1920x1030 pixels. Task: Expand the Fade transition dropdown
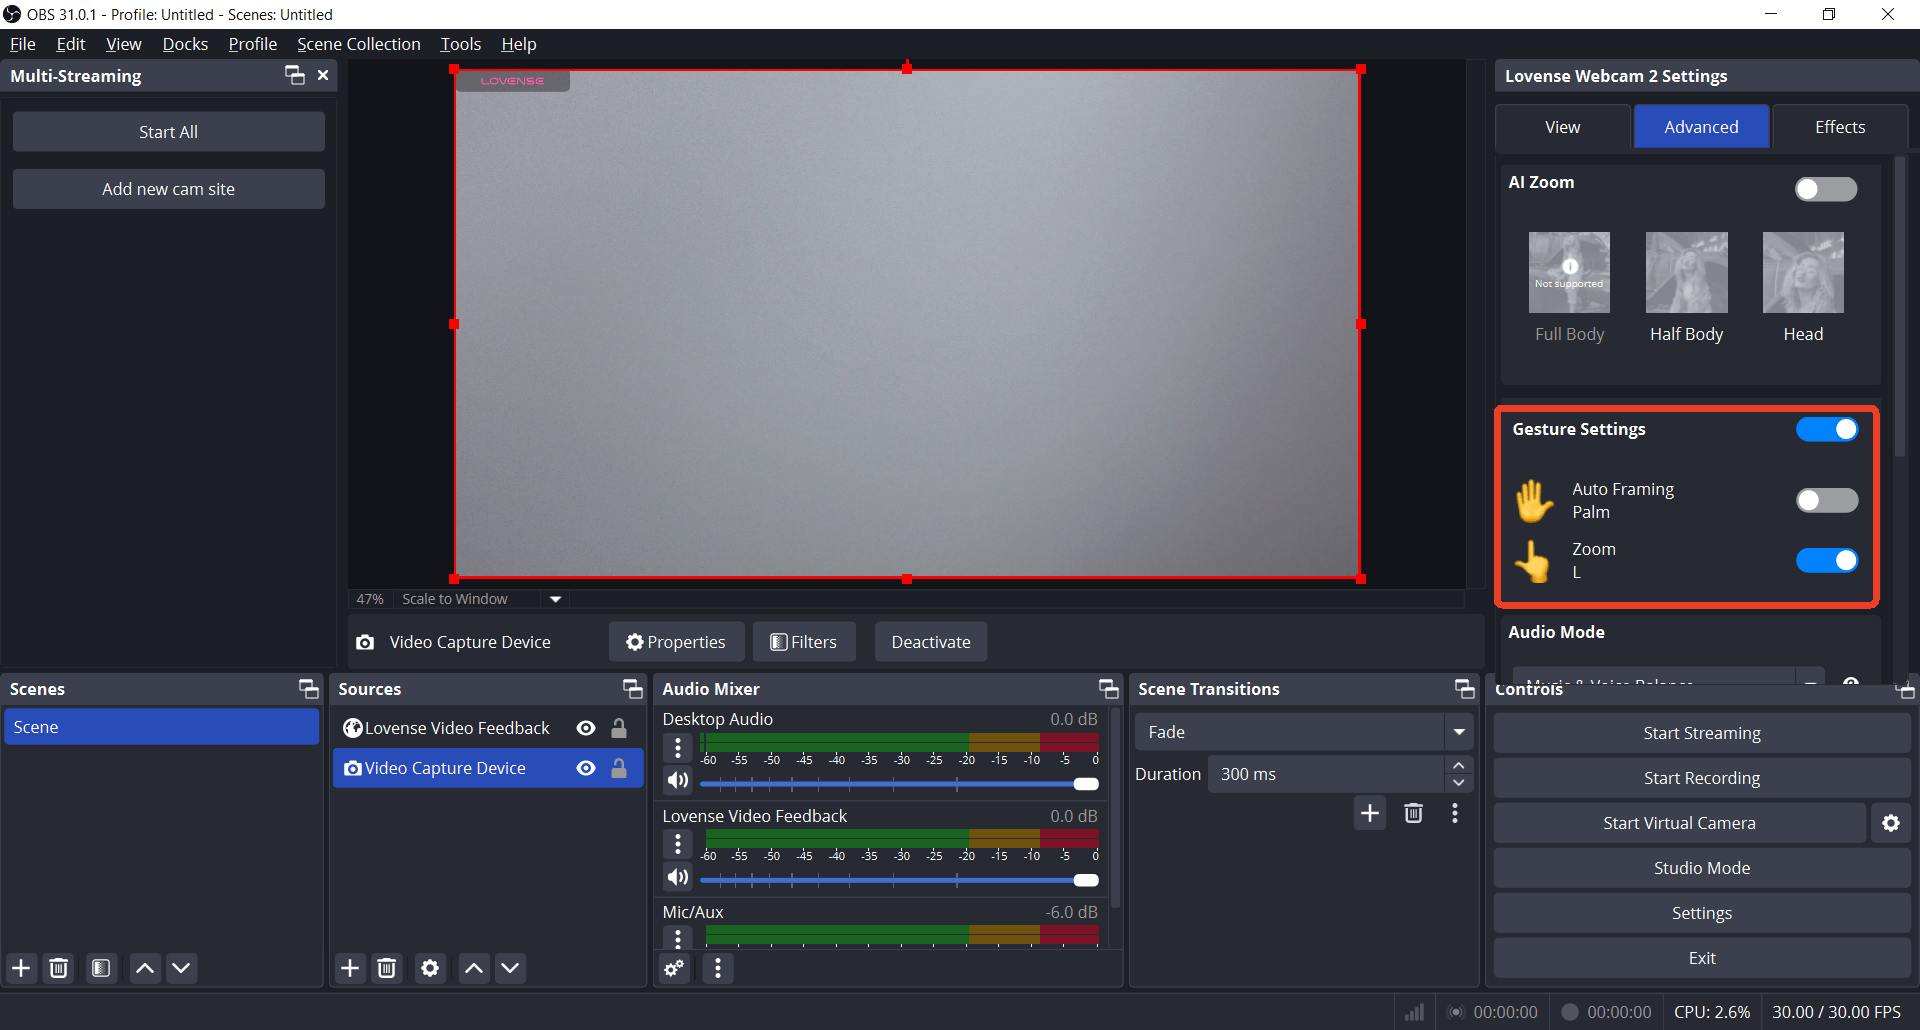click(x=1459, y=732)
